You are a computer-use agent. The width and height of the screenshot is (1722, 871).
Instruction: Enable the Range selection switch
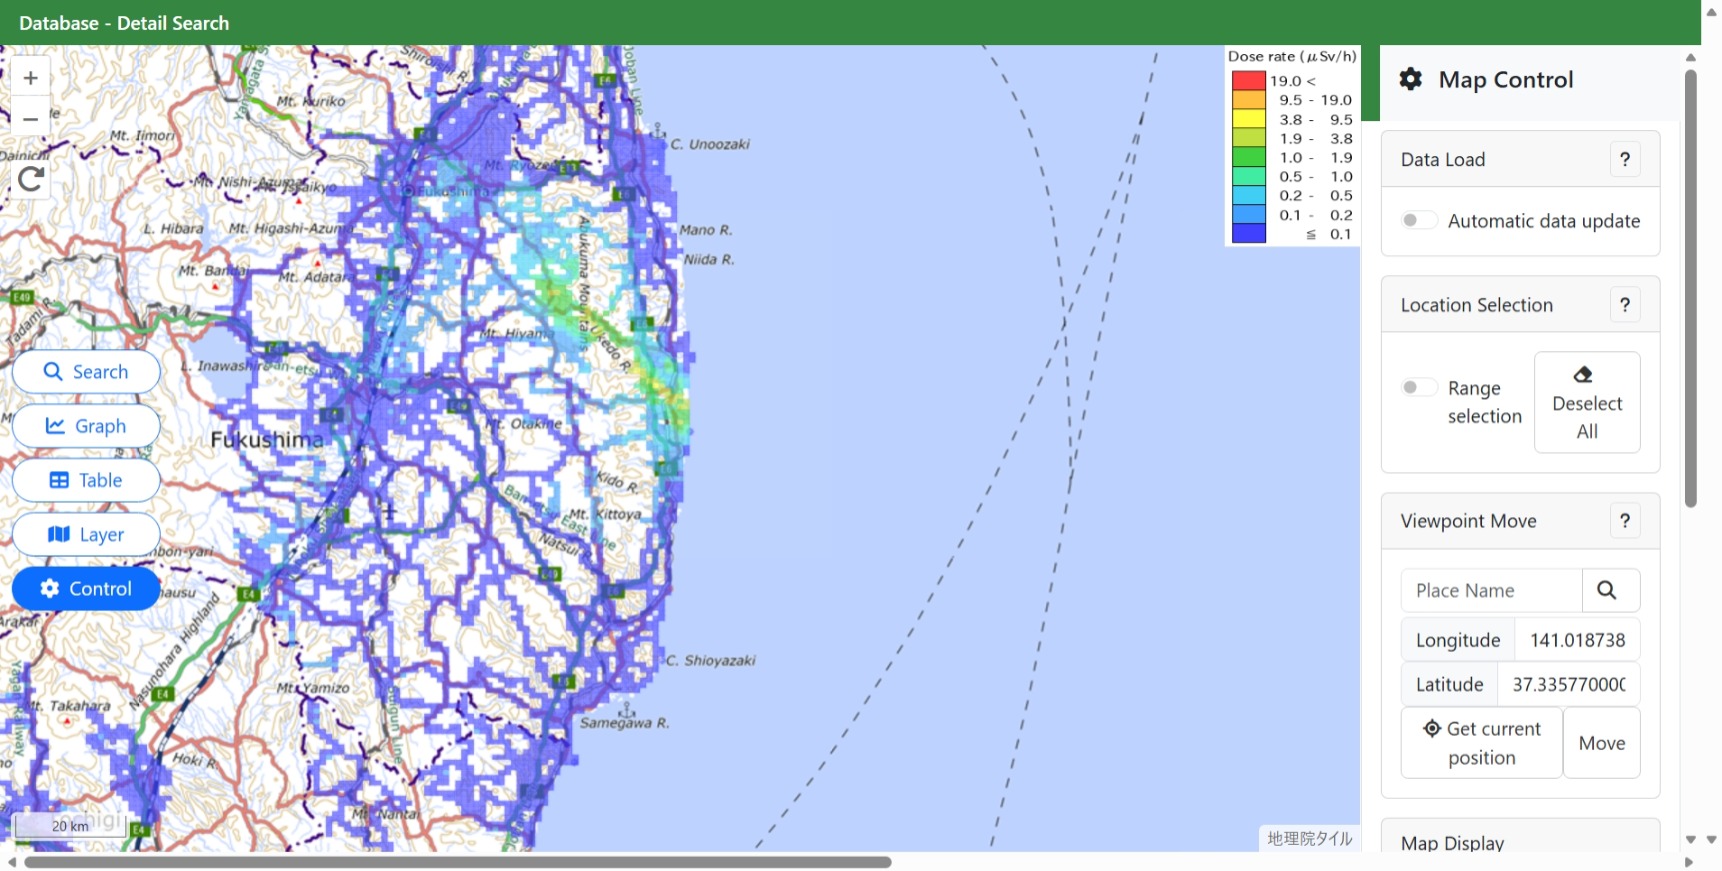[1418, 387]
